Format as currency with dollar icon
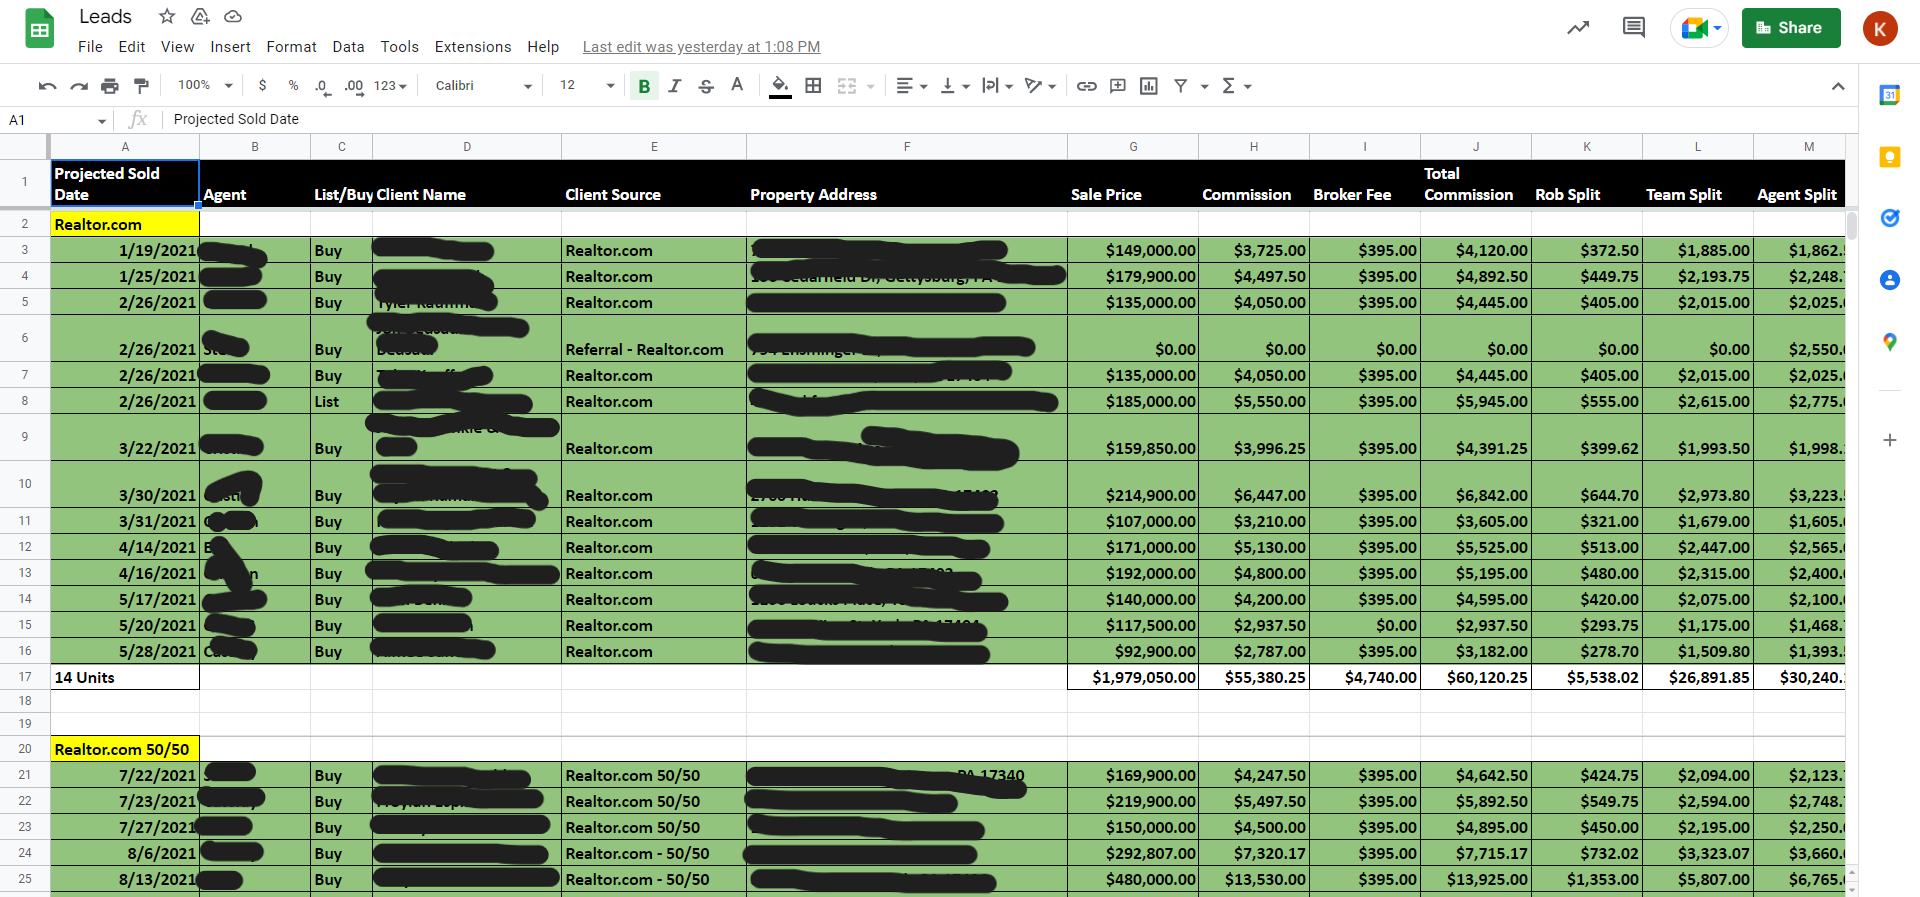This screenshot has height=897, width=1920. click(x=262, y=86)
